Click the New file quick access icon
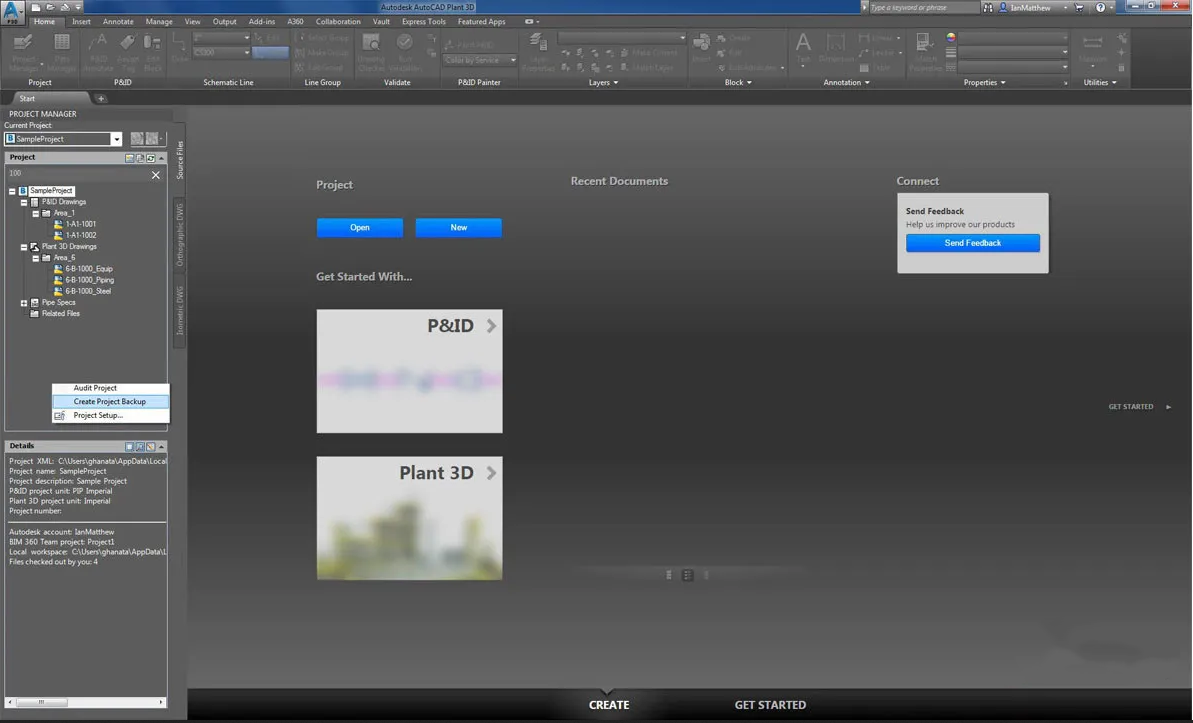 pyautogui.click(x=36, y=7)
